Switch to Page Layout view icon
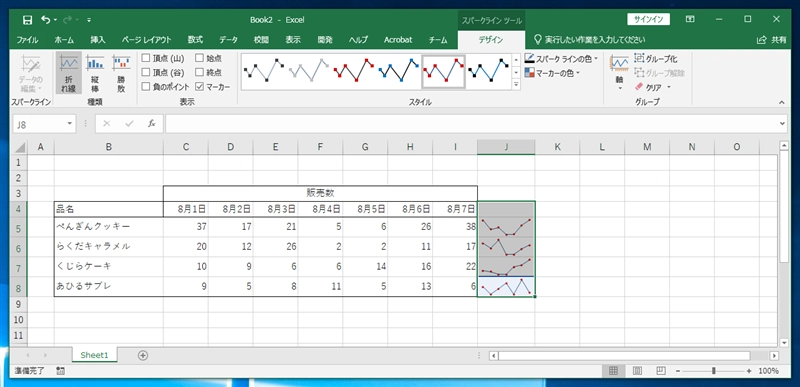 point(637,371)
